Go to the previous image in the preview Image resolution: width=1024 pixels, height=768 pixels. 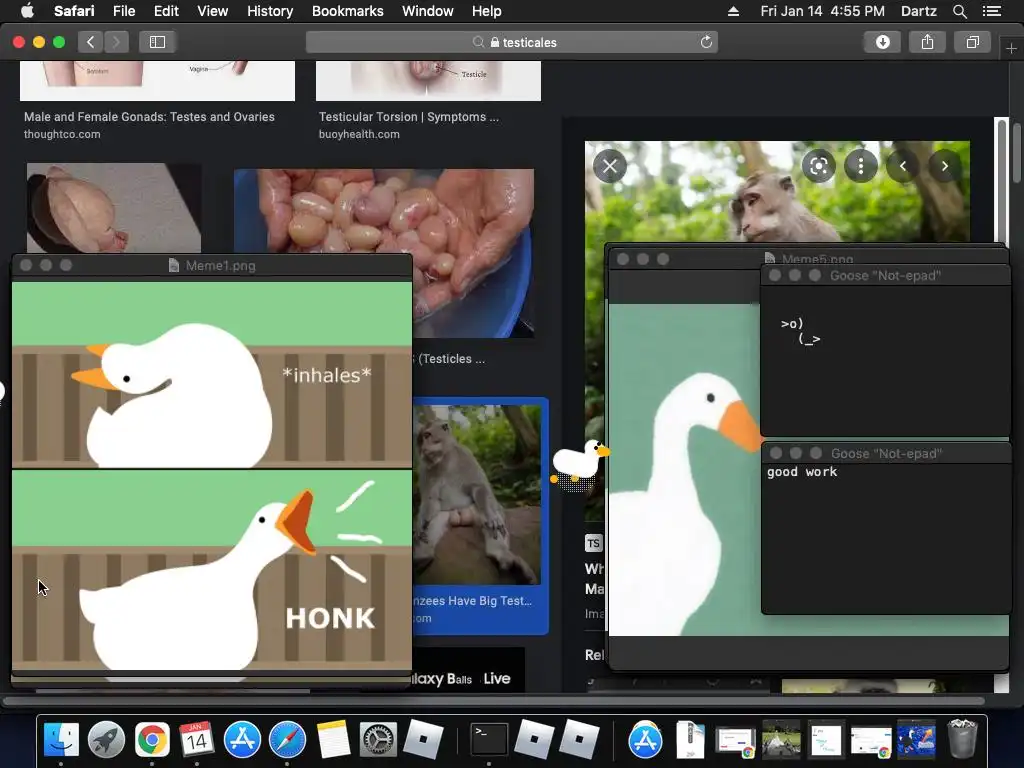pyautogui.click(x=903, y=166)
